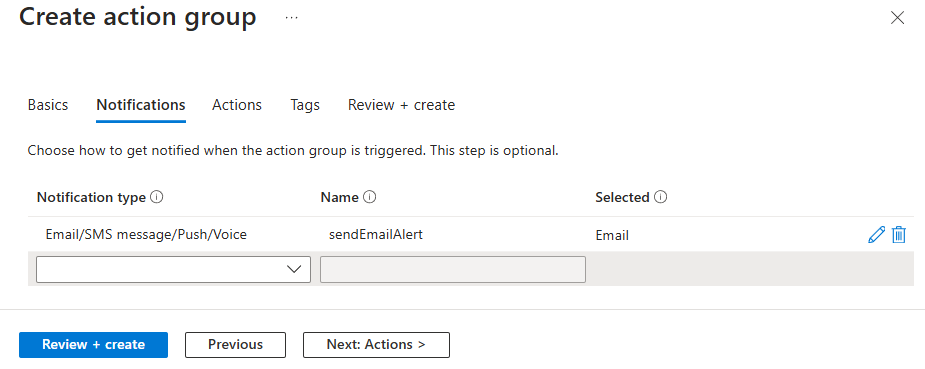Expand the empty Notification type dropdown
925x369 pixels.
(173, 269)
